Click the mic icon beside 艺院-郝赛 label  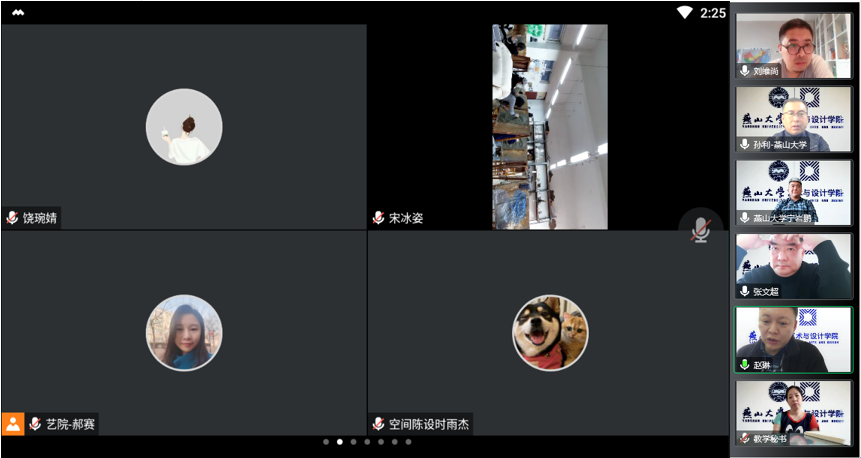click(35, 424)
